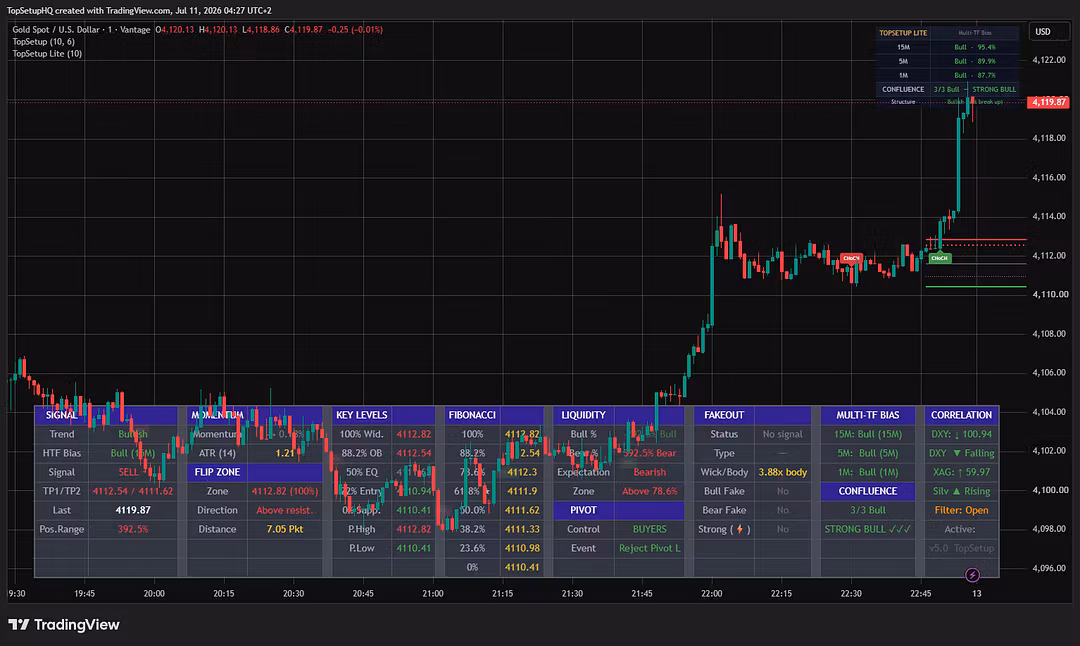Click the Gold Spot / U.S. Dollar symbol title
Viewport: 1080px width, 646px height.
pyautogui.click(x=56, y=30)
